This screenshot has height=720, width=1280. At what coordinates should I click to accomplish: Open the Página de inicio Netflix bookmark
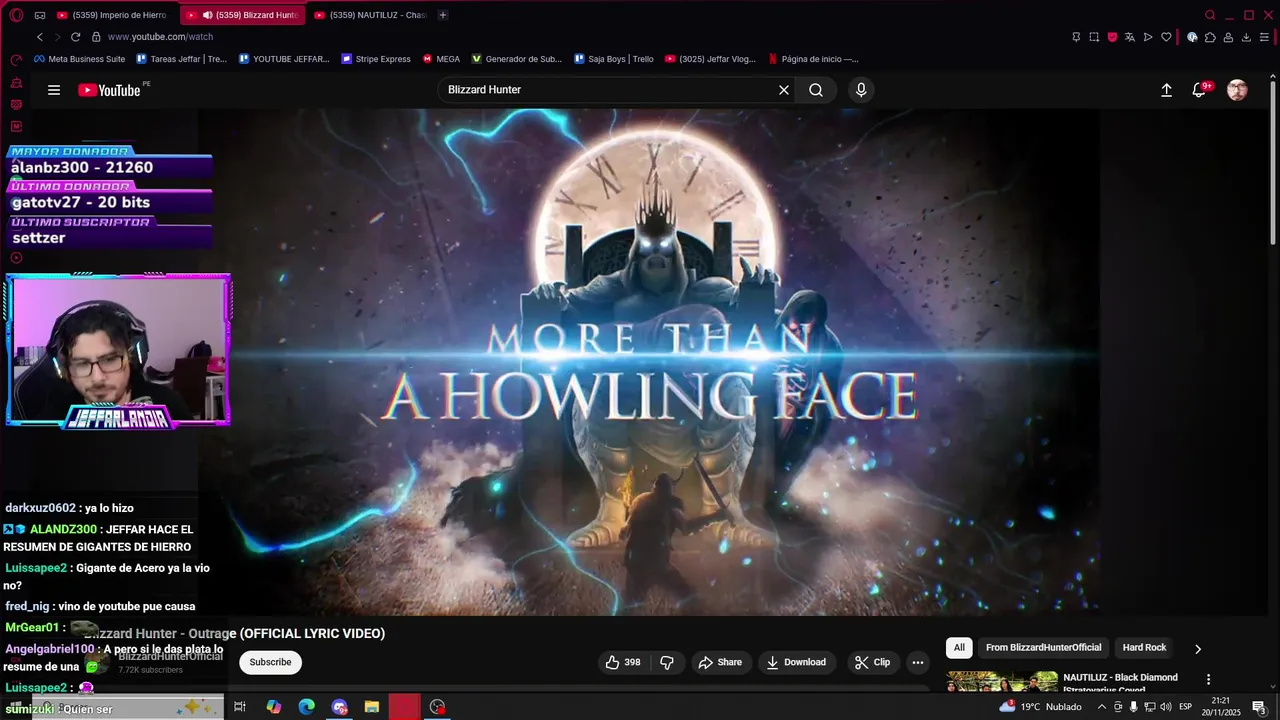point(813,59)
